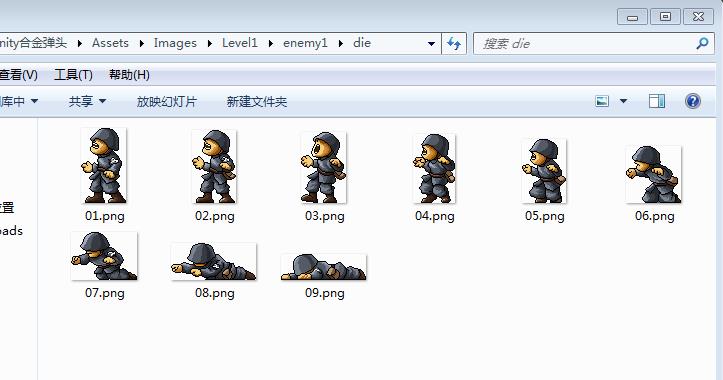Open the 库中 include-in-library dropdown
723x380 pixels.
[x=19, y=101]
